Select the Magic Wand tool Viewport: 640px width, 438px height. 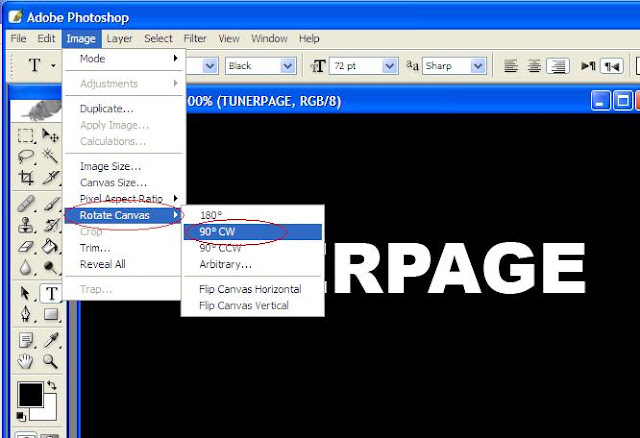click(x=51, y=156)
